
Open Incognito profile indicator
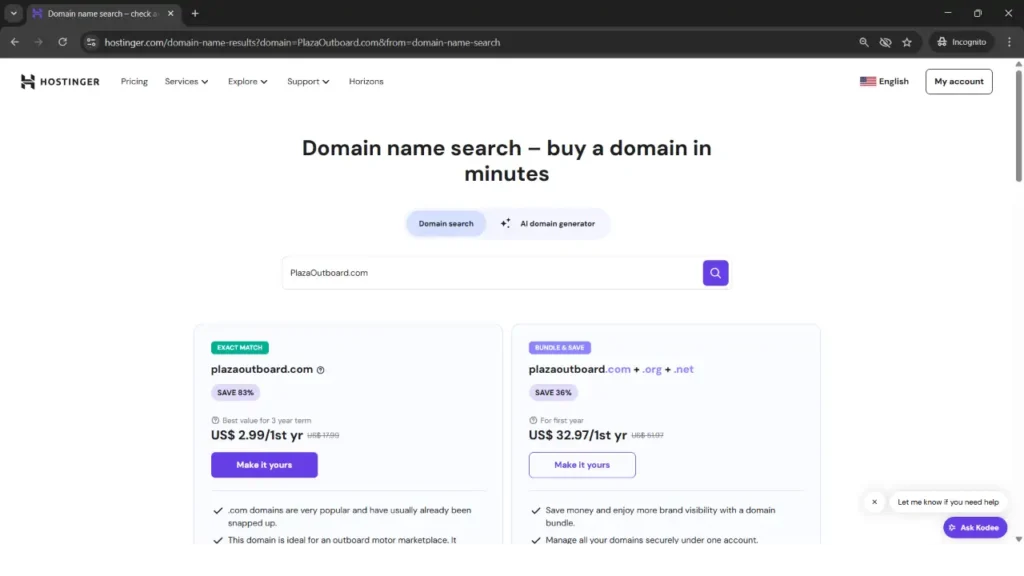coord(961,42)
